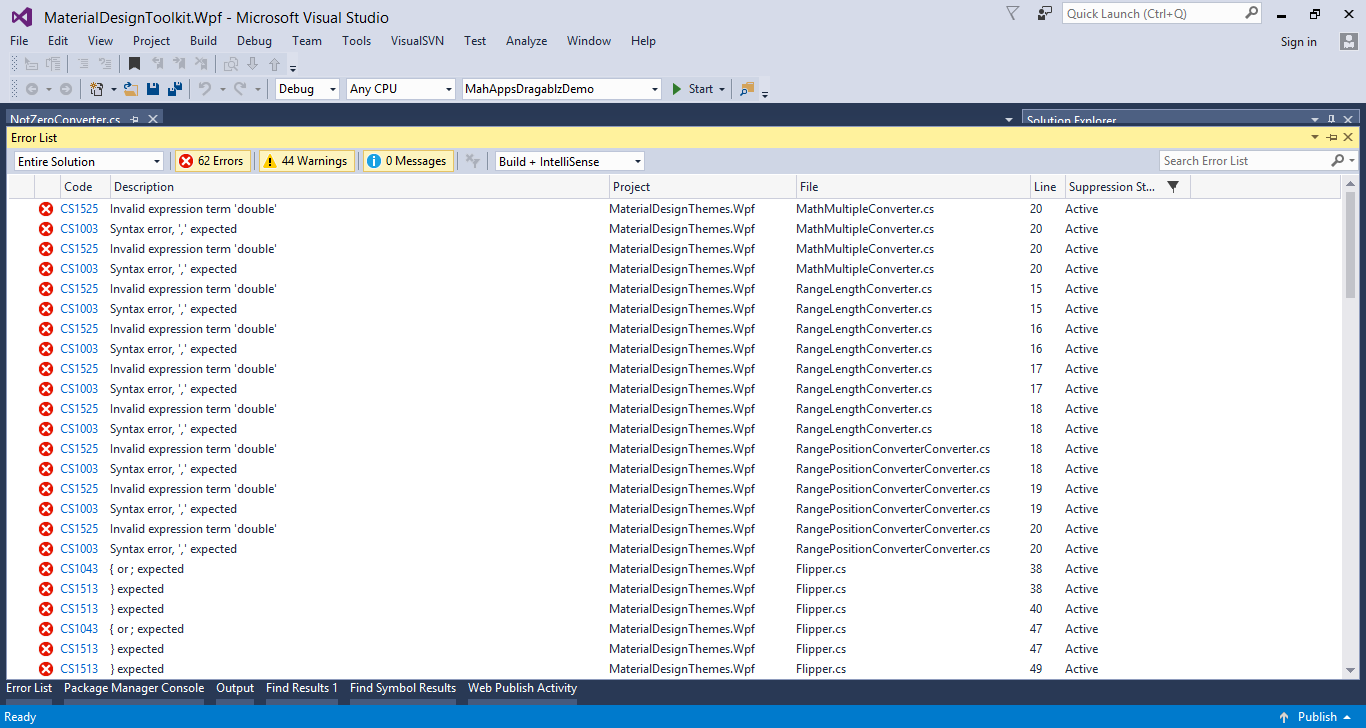Click the Save All toolbar icon
Viewport: 1366px width, 728px height.
[175, 89]
